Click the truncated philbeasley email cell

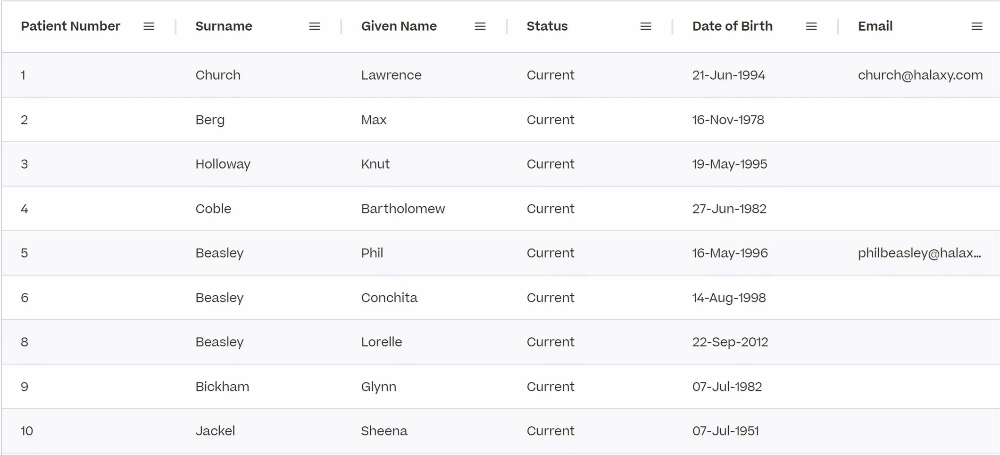coord(920,253)
